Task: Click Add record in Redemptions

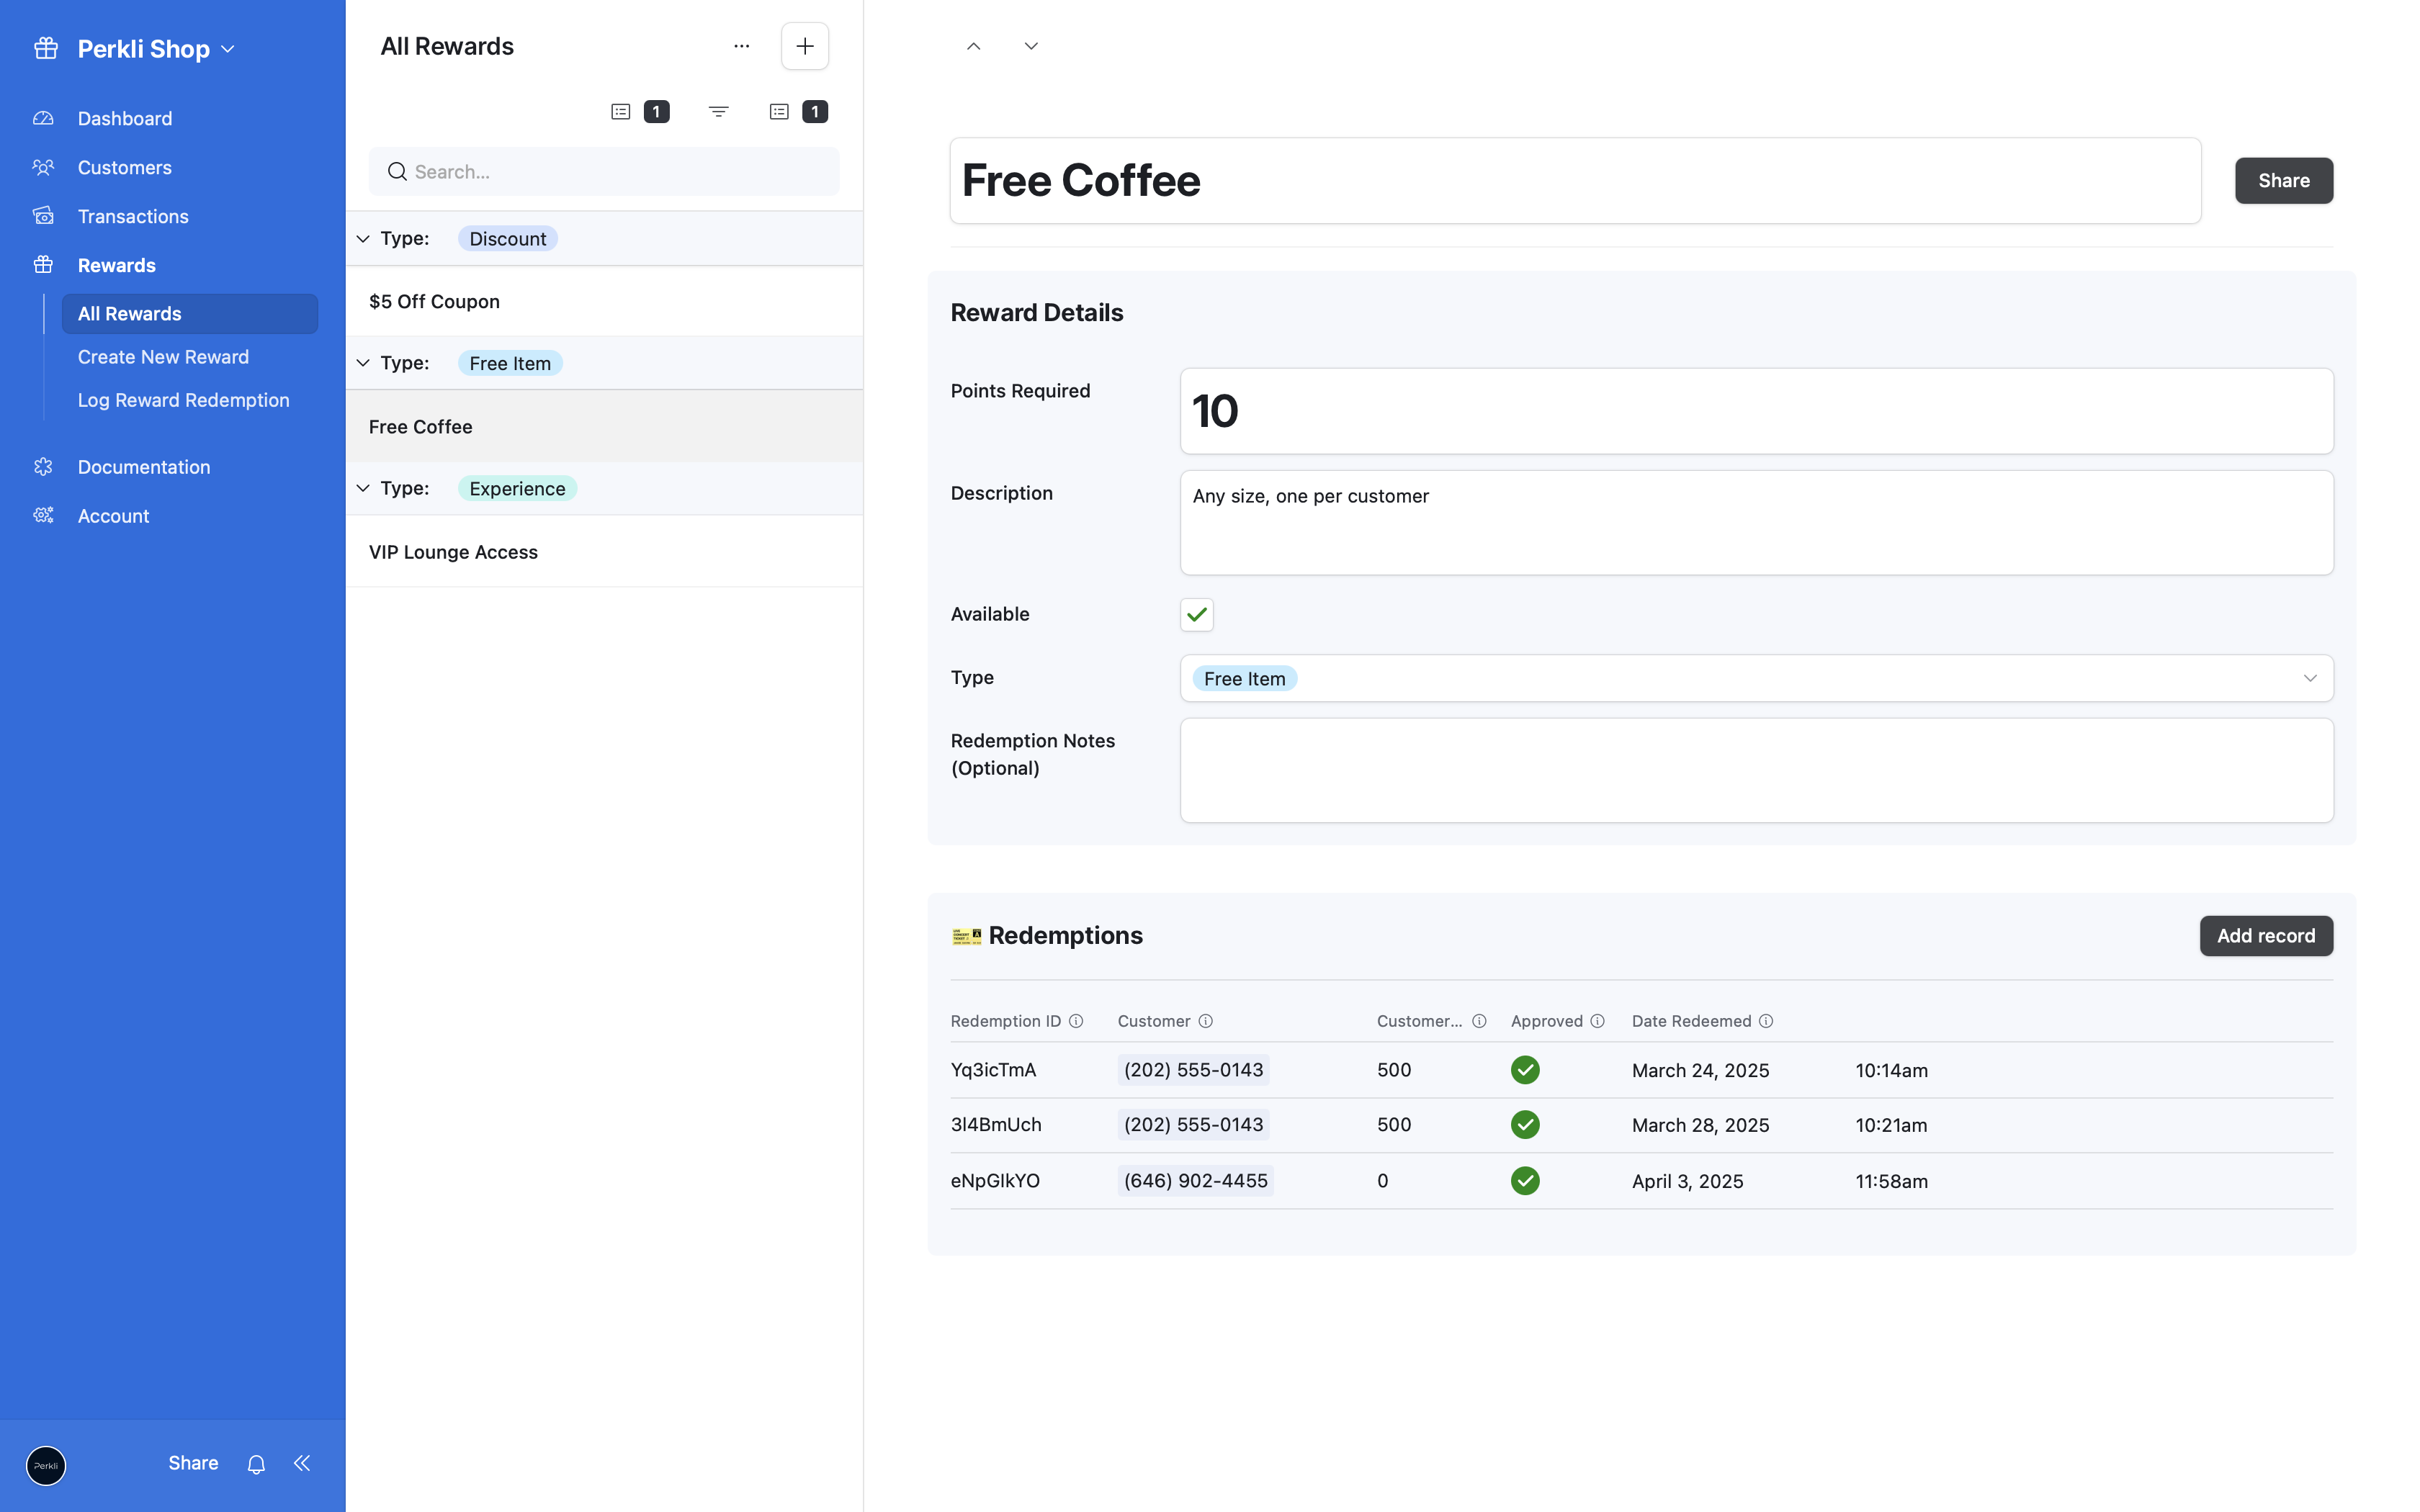Action: [2266, 936]
